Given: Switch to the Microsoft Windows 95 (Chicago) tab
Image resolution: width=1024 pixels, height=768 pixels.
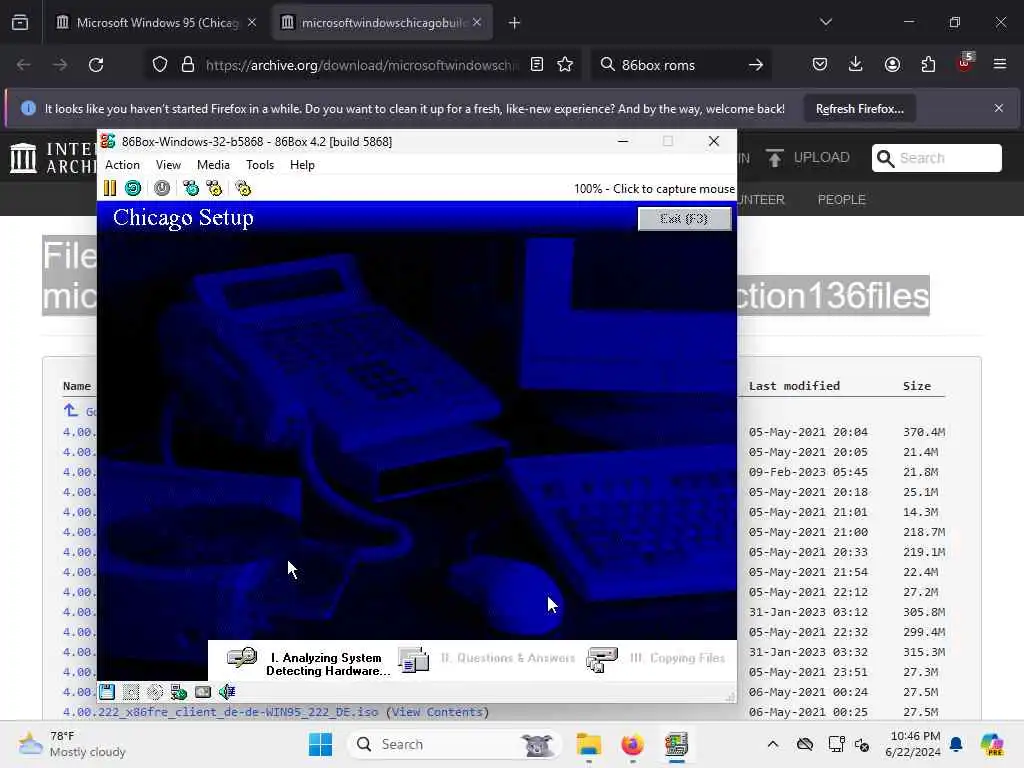Looking at the screenshot, I should pyautogui.click(x=157, y=23).
